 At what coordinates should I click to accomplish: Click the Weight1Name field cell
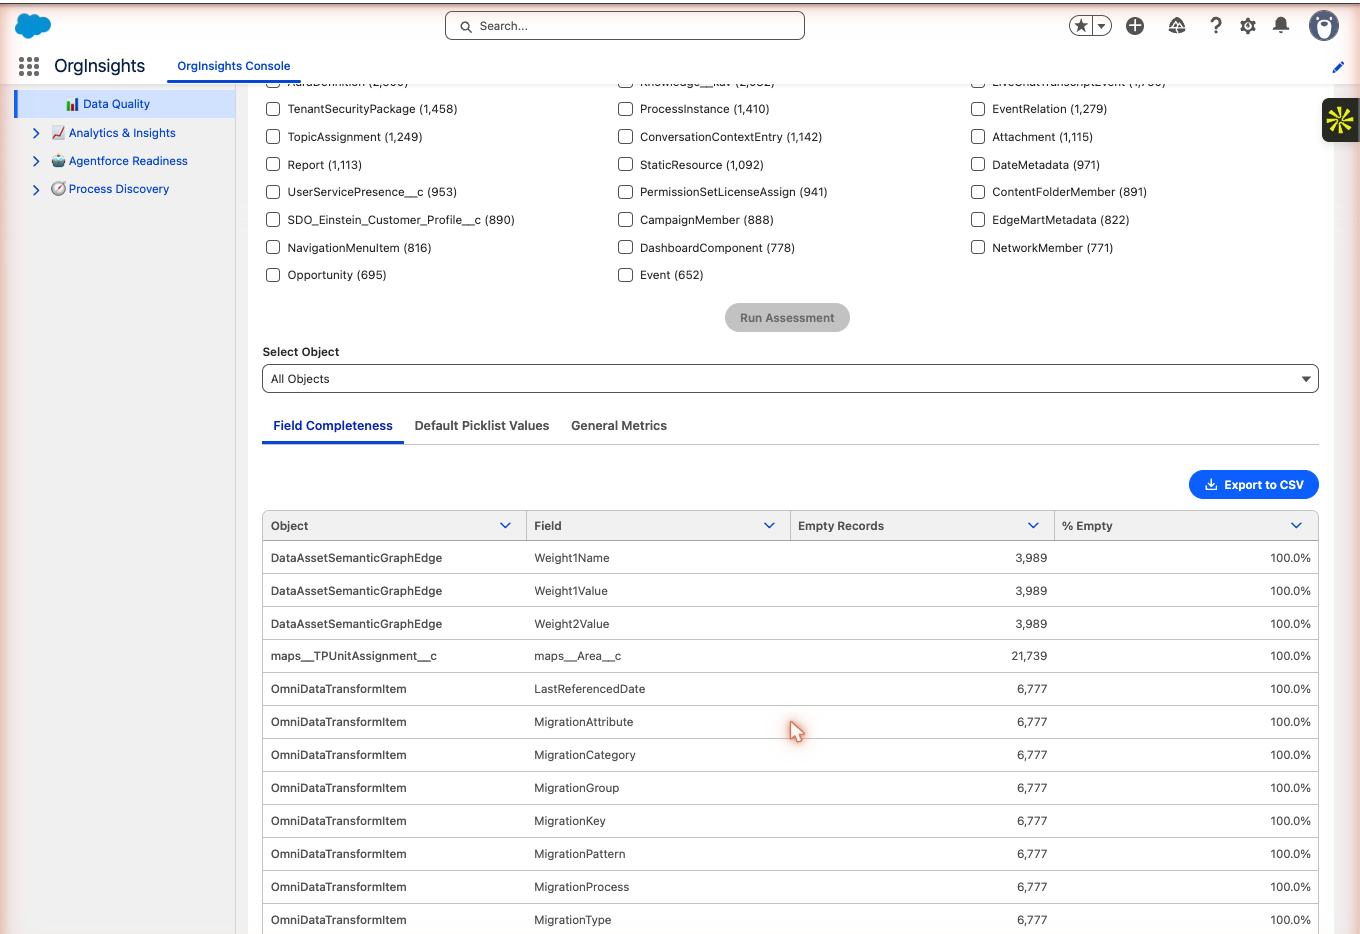(x=657, y=558)
